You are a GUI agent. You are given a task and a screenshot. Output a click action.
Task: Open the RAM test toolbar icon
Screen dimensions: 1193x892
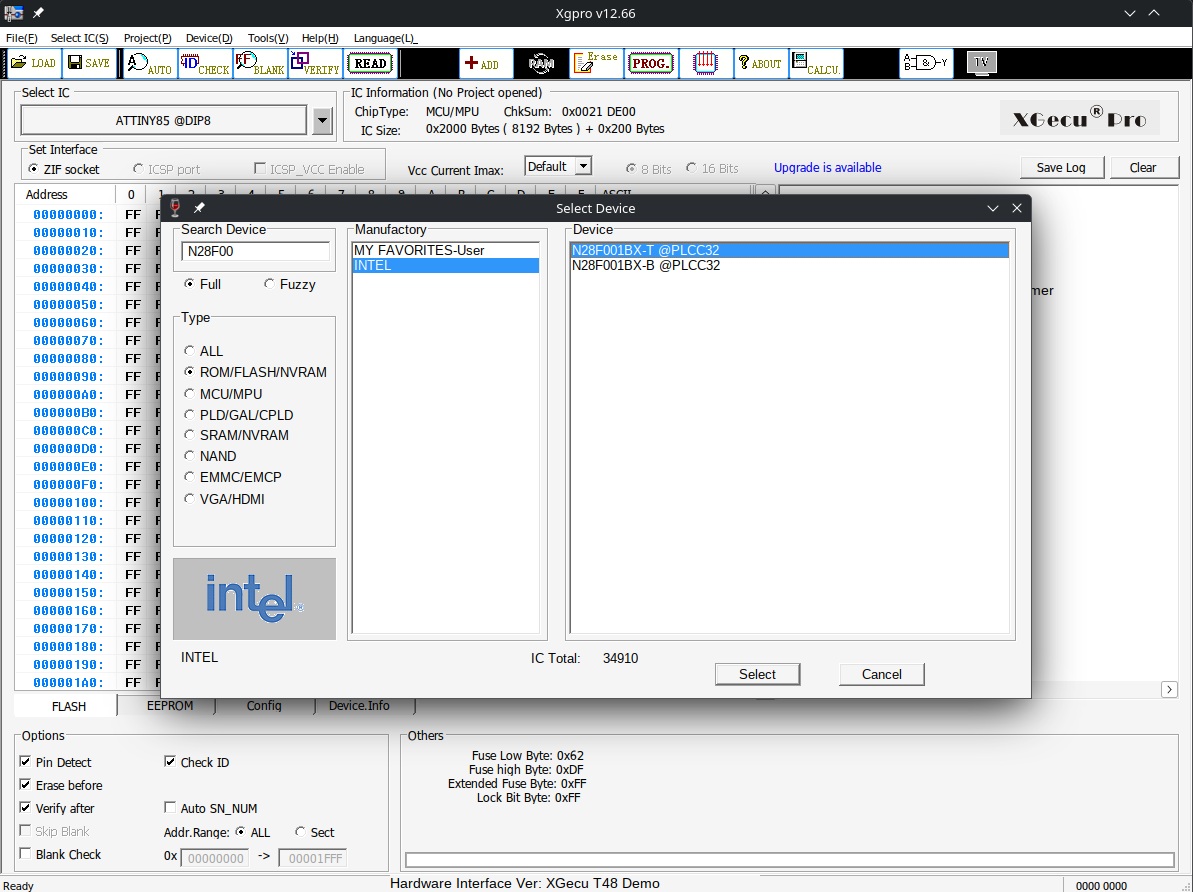click(x=541, y=63)
